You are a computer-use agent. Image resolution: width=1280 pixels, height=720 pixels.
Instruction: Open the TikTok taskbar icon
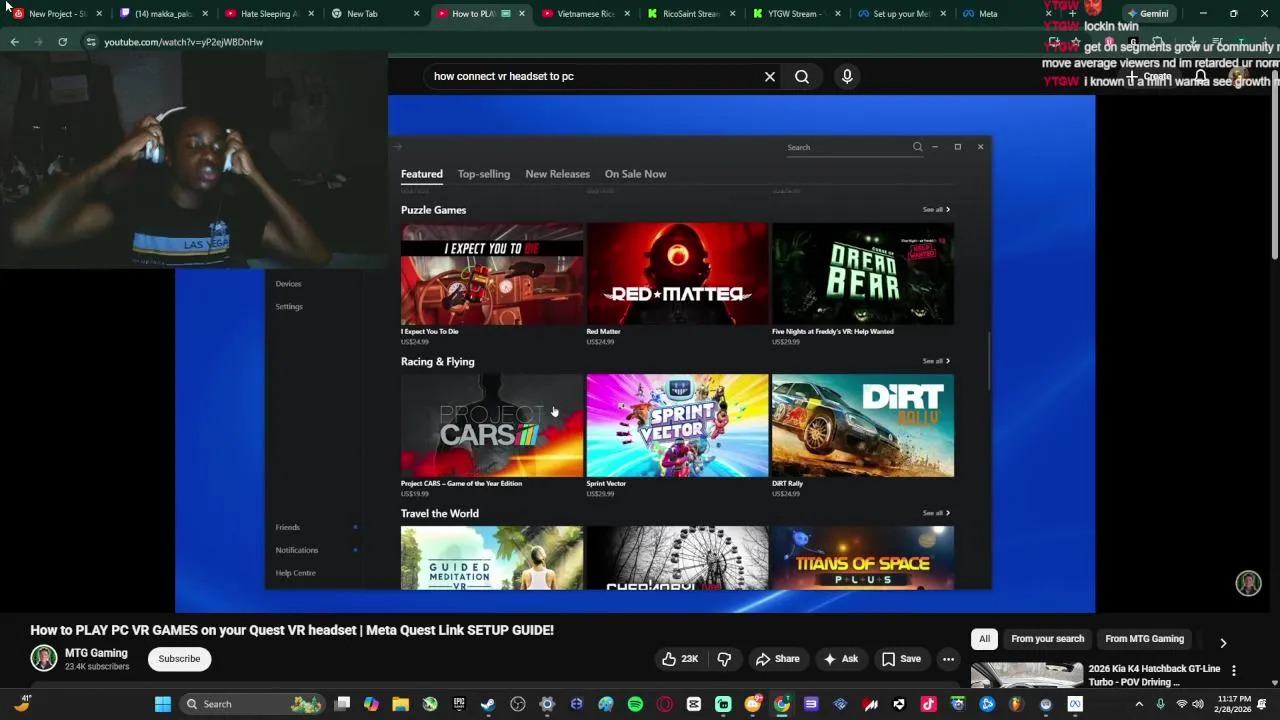coord(928,704)
